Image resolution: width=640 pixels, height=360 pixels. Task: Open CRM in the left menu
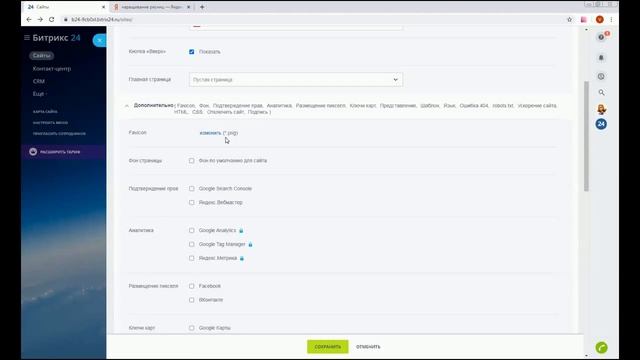[39, 81]
